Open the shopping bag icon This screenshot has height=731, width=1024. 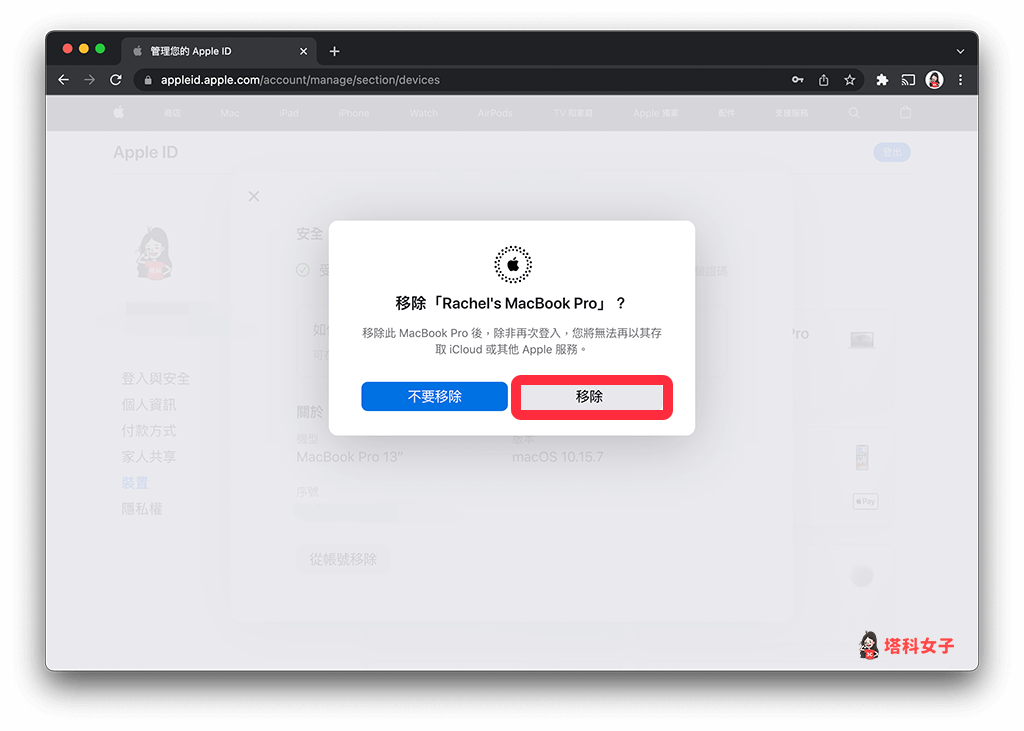(905, 112)
